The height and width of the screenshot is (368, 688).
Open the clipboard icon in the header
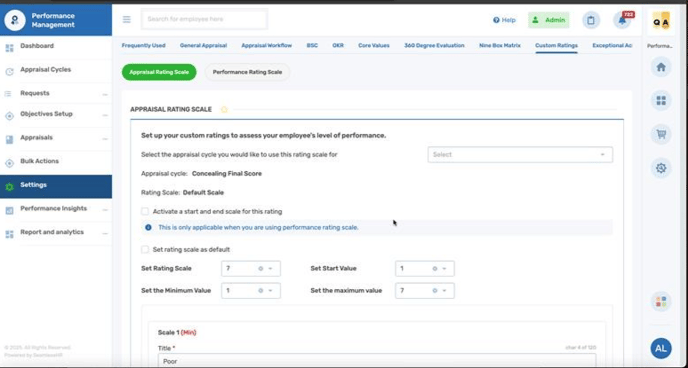(591, 20)
